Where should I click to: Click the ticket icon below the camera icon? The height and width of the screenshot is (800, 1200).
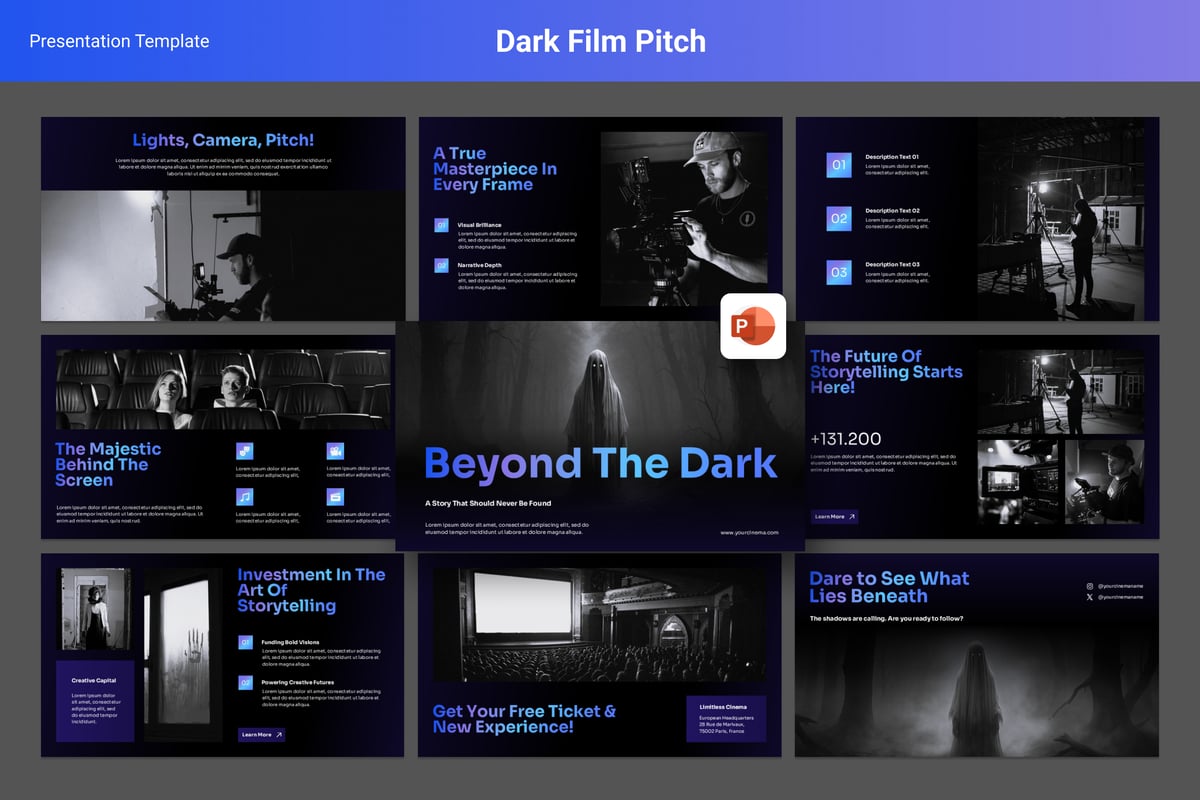click(x=335, y=497)
